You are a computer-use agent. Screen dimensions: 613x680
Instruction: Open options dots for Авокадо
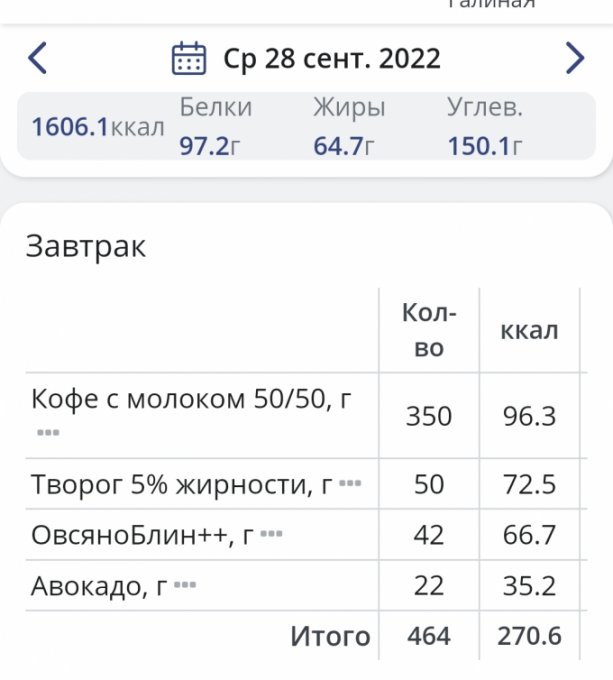(185, 586)
